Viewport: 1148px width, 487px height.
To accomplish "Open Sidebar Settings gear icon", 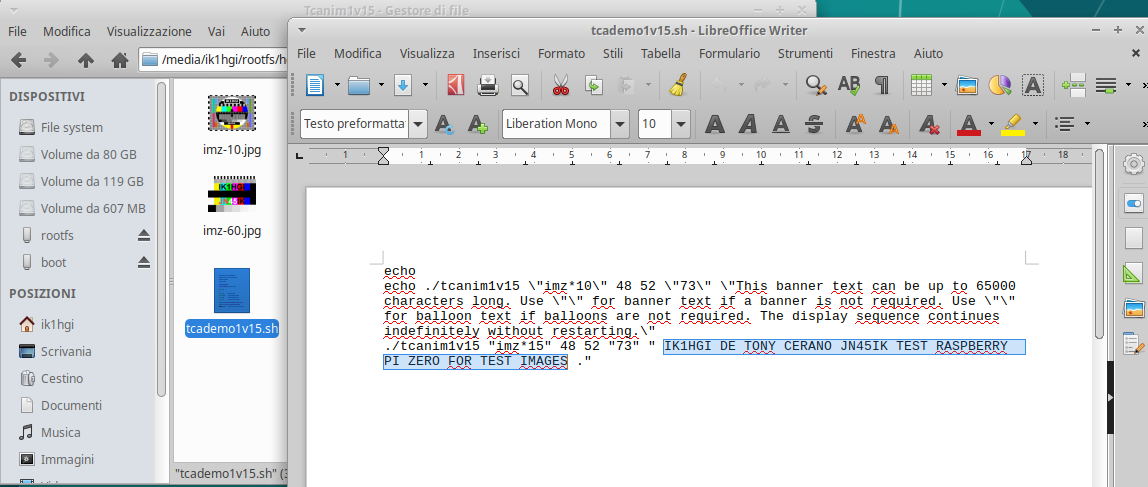I will [x=1133, y=164].
